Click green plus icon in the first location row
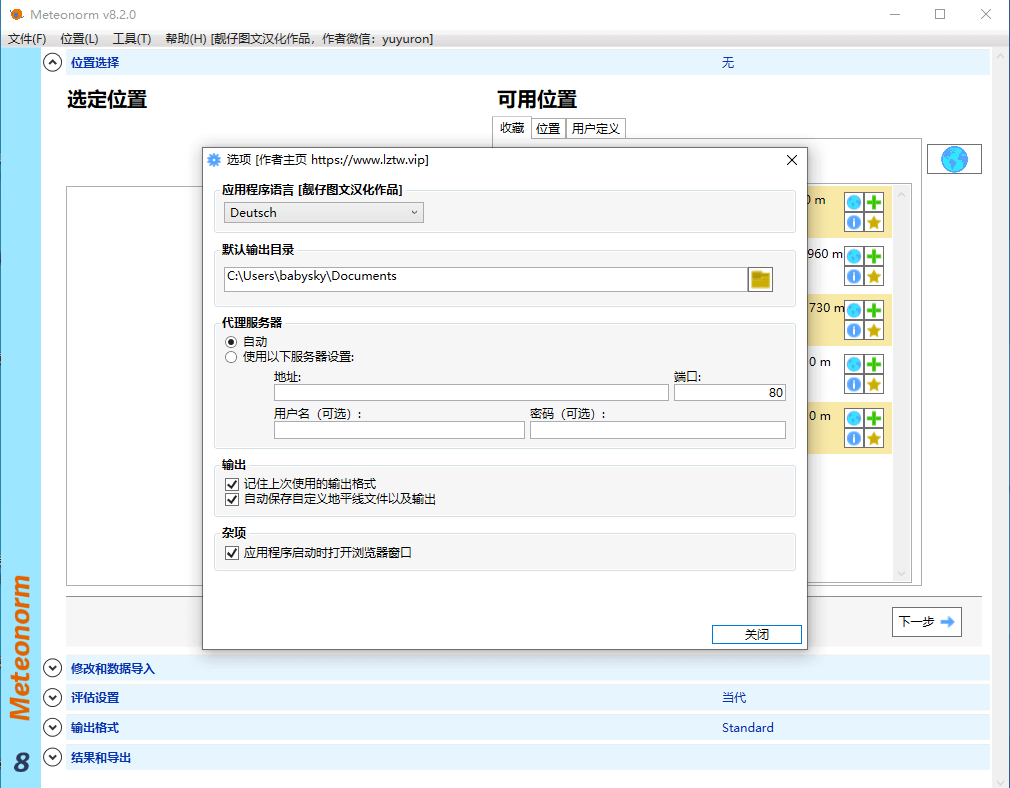Screen dimensions: 1010x788 point(874,202)
